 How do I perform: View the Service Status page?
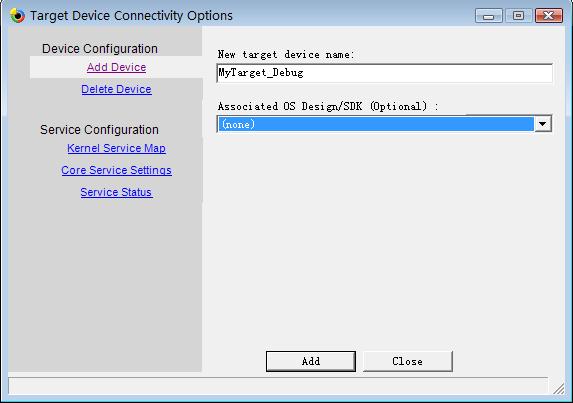point(116,192)
